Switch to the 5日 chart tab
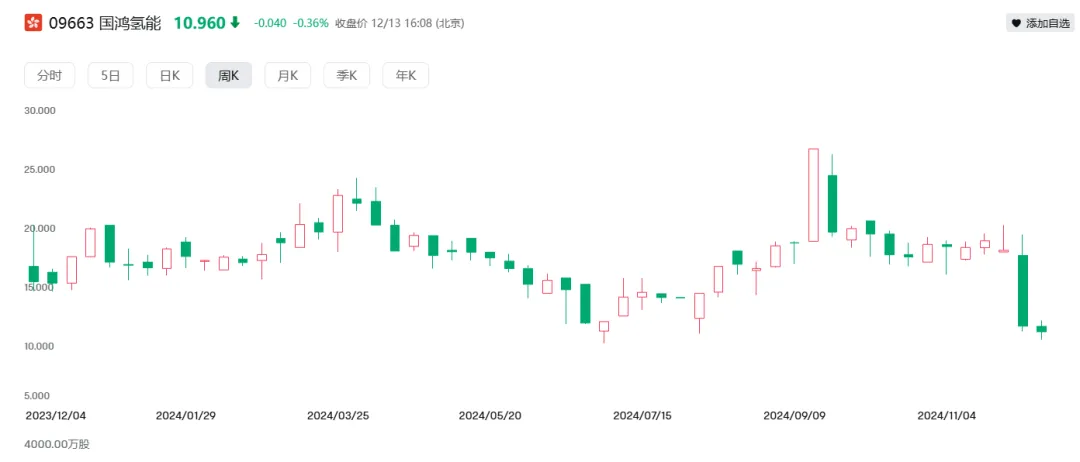 point(110,75)
